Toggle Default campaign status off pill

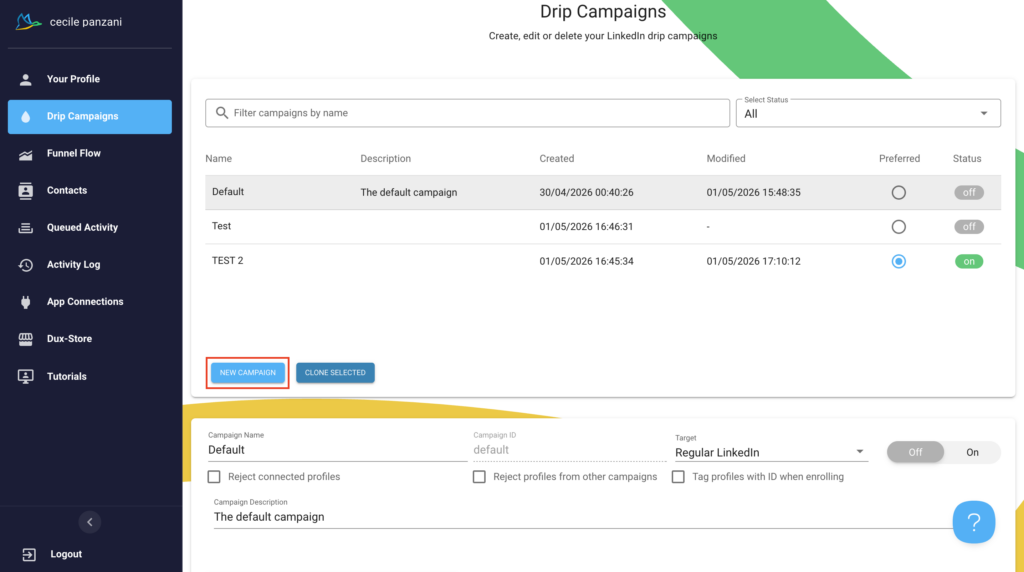pos(968,193)
